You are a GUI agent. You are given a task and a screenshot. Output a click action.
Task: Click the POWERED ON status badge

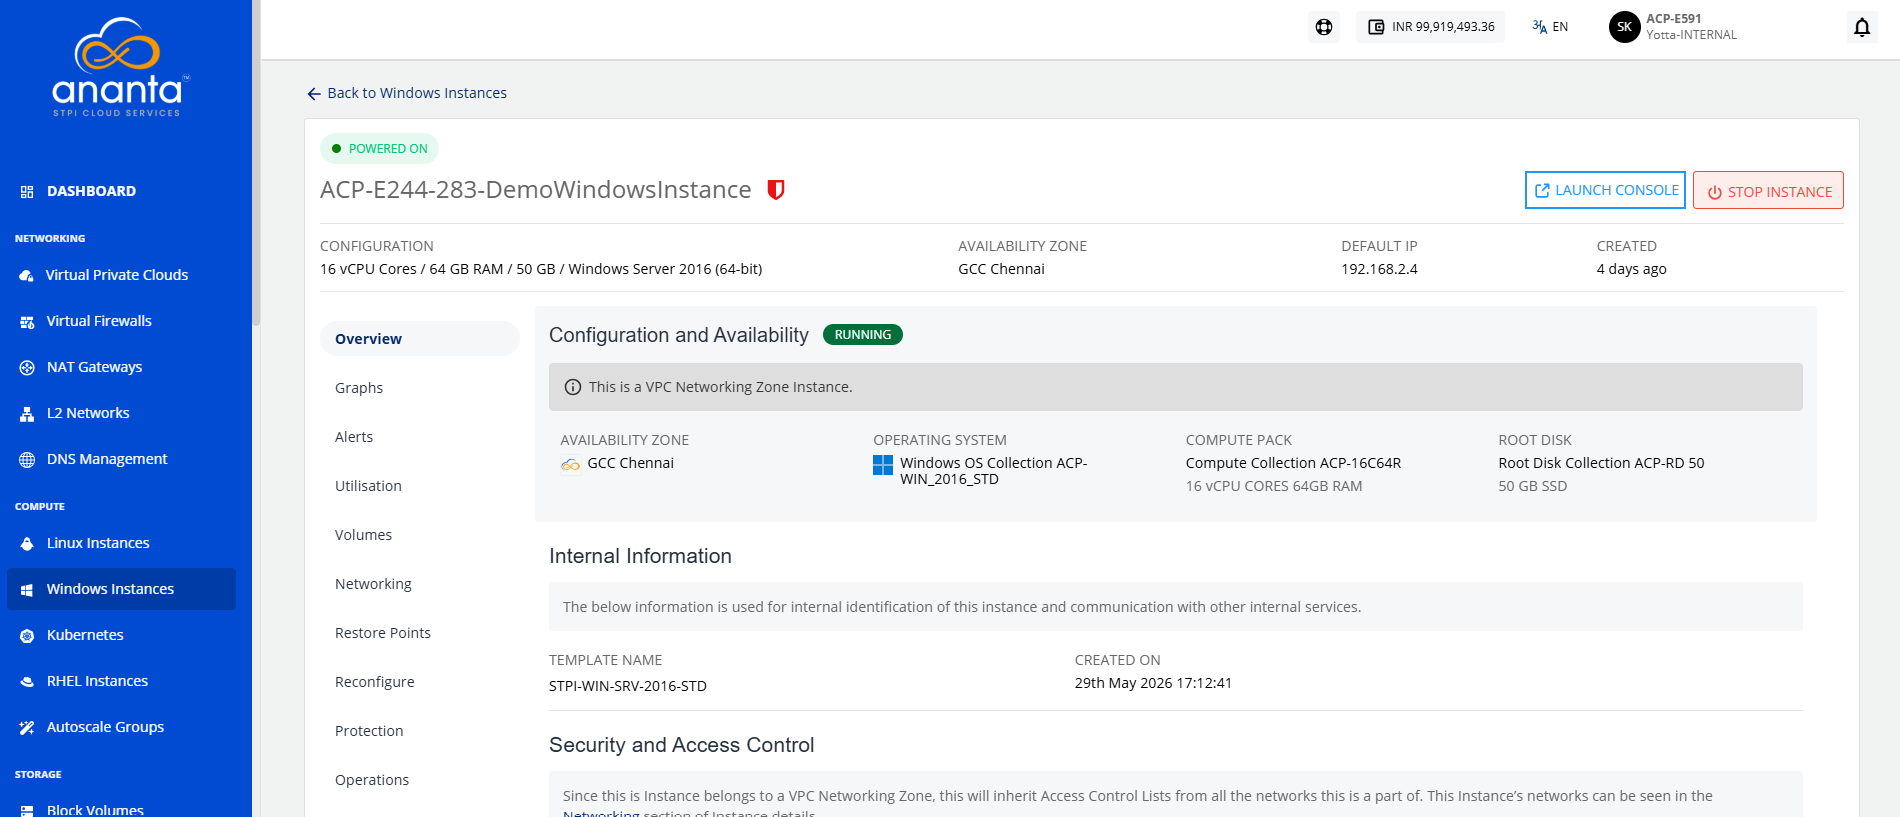click(379, 148)
